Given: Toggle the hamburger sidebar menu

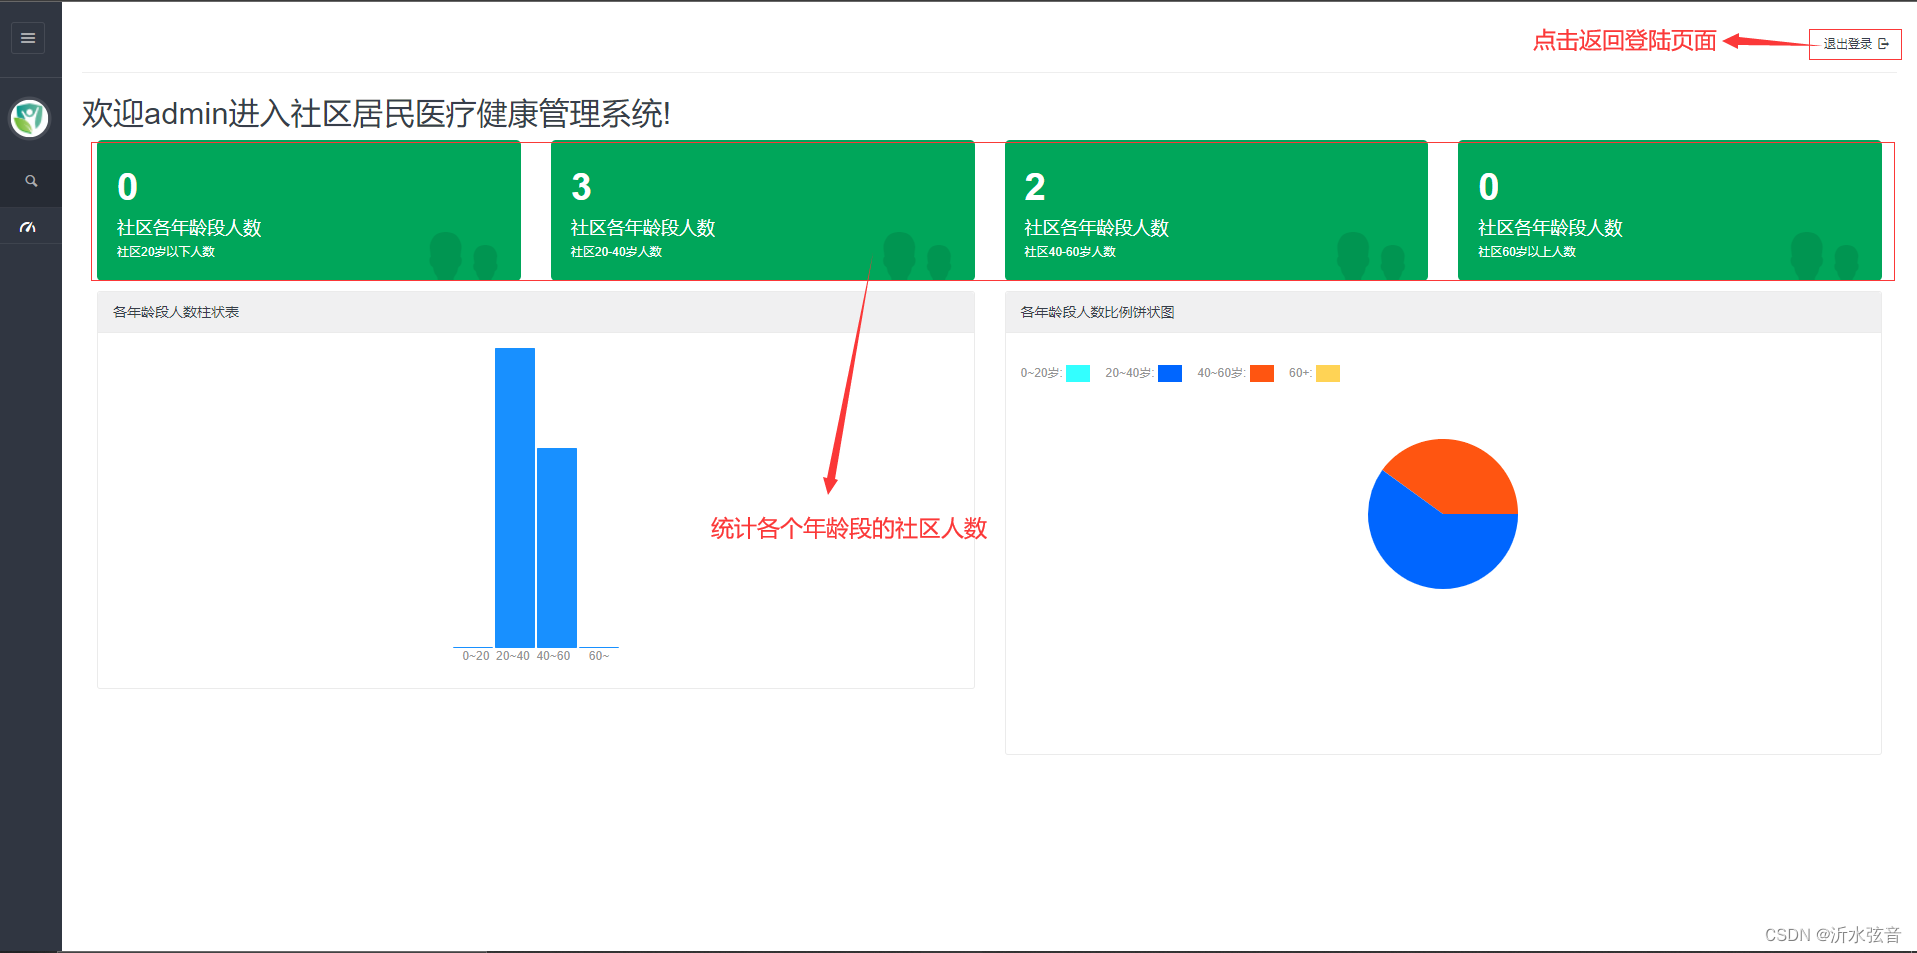Looking at the screenshot, I should tap(28, 38).
